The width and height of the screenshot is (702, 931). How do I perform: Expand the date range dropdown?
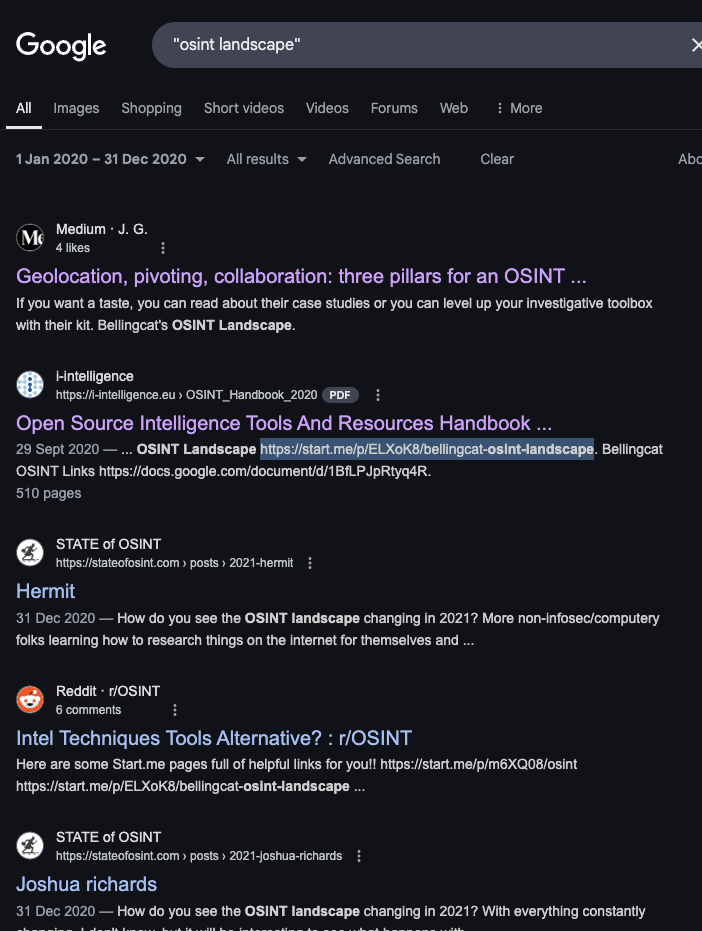coord(110,159)
